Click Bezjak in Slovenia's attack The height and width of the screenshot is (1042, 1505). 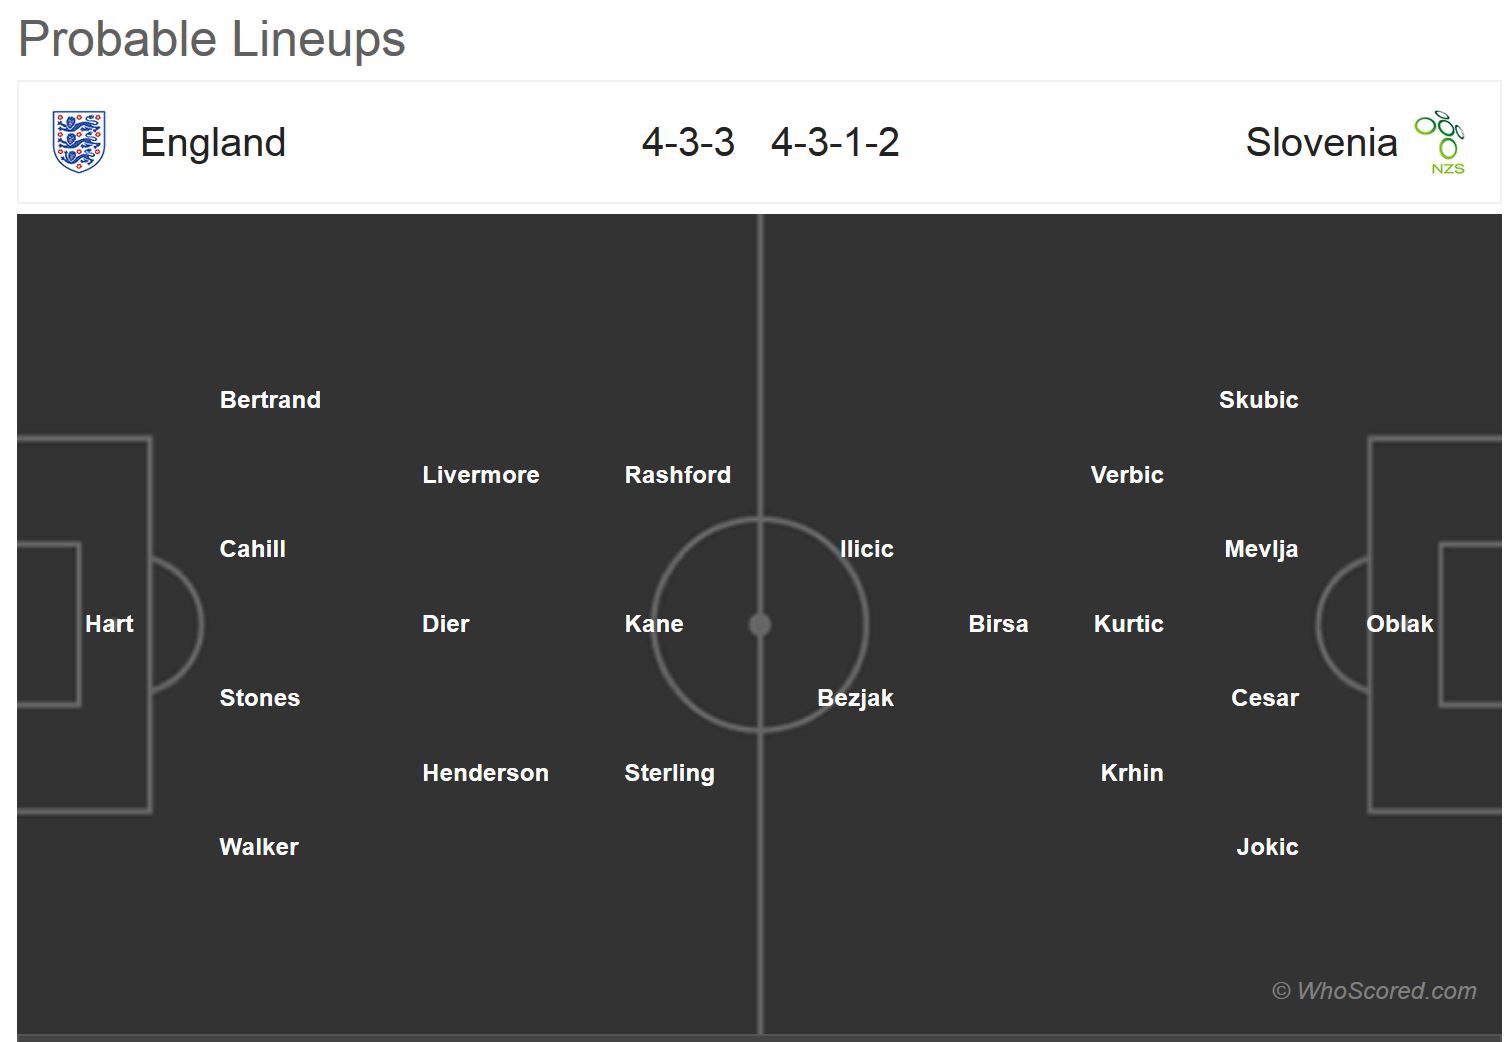click(855, 698)
